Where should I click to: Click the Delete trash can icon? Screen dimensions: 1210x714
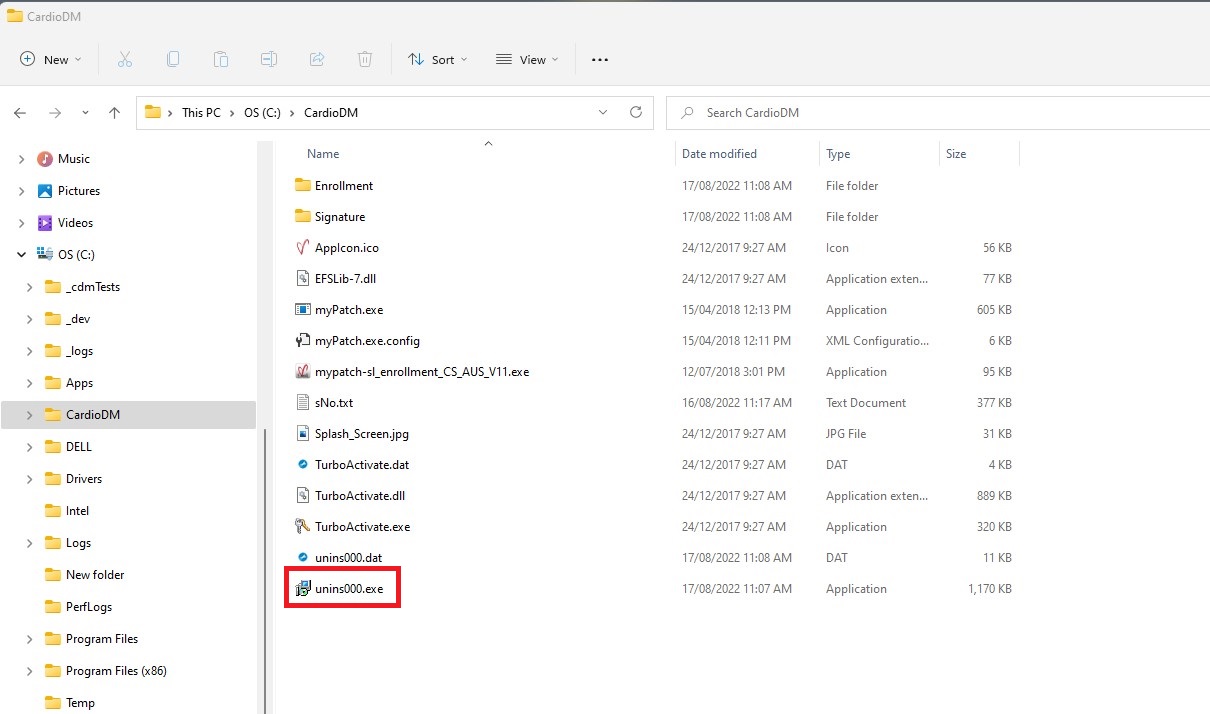click(x=365, y=60)
